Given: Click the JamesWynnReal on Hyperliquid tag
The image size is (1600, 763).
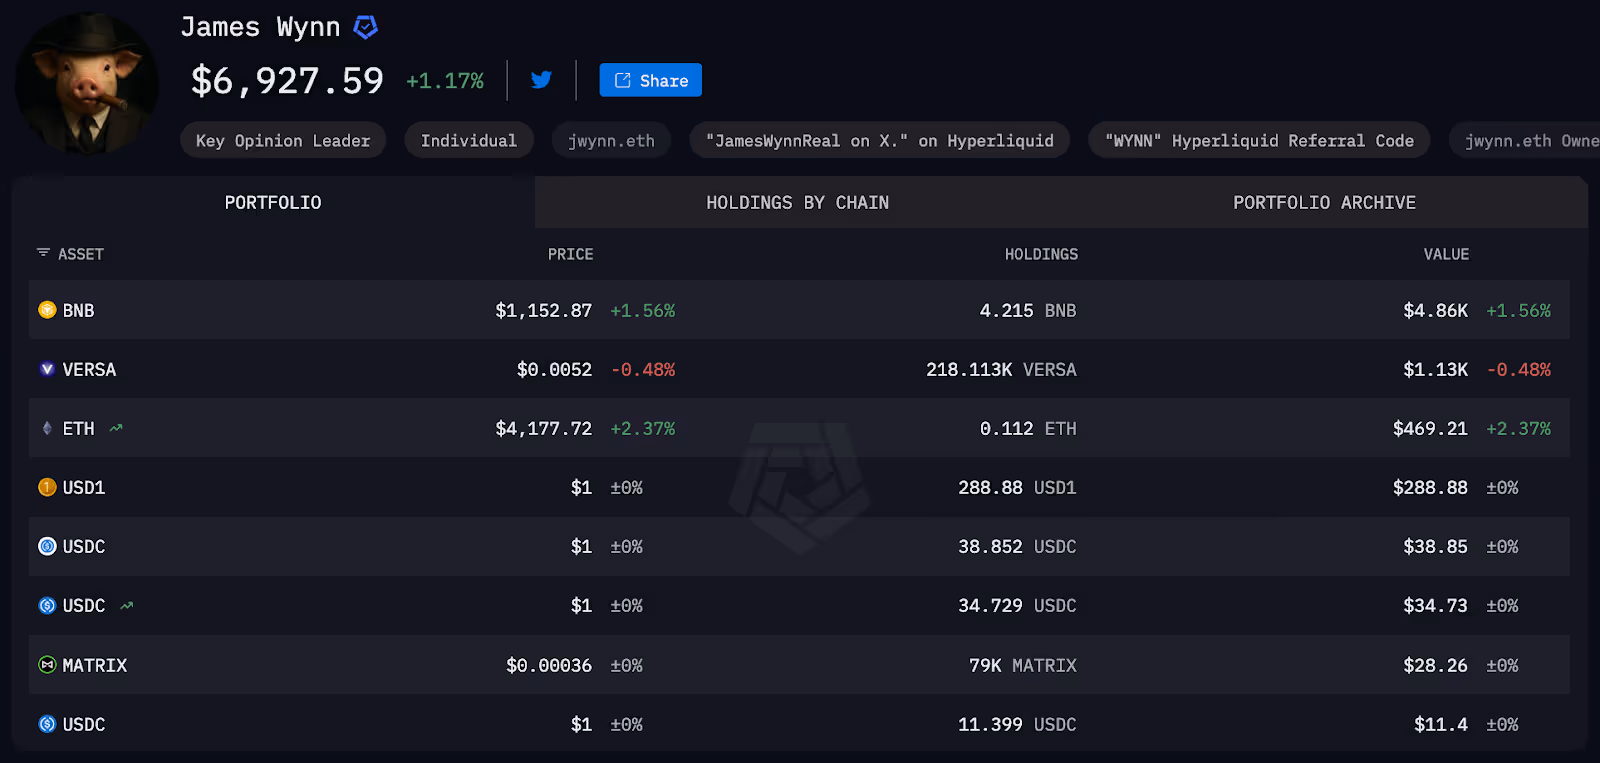Looking at the screenshot, I should (x=879, y=141).
